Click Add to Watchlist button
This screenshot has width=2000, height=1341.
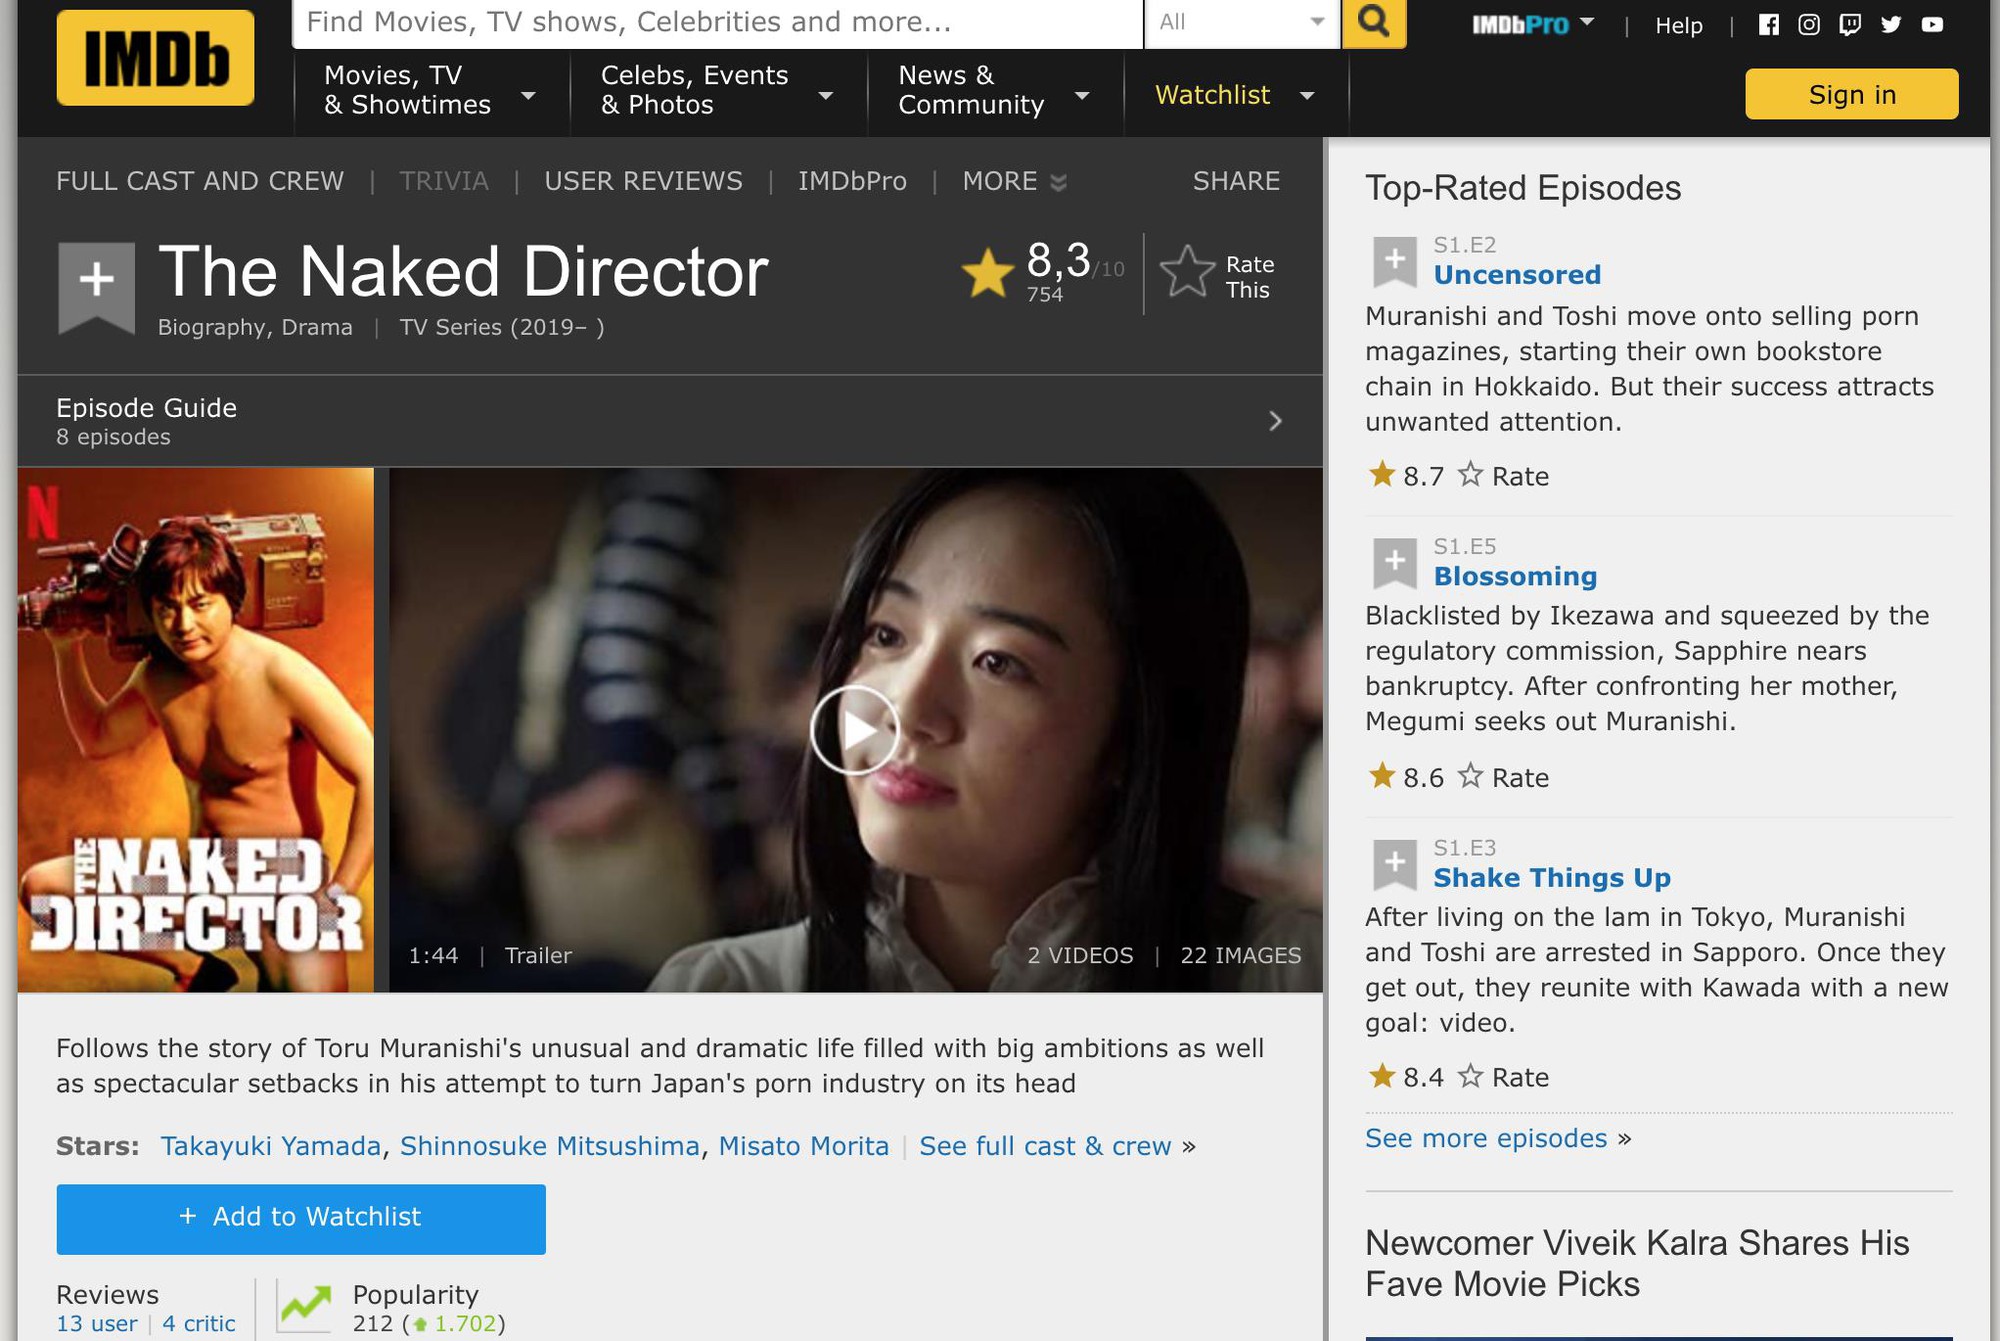[301, 1218]
